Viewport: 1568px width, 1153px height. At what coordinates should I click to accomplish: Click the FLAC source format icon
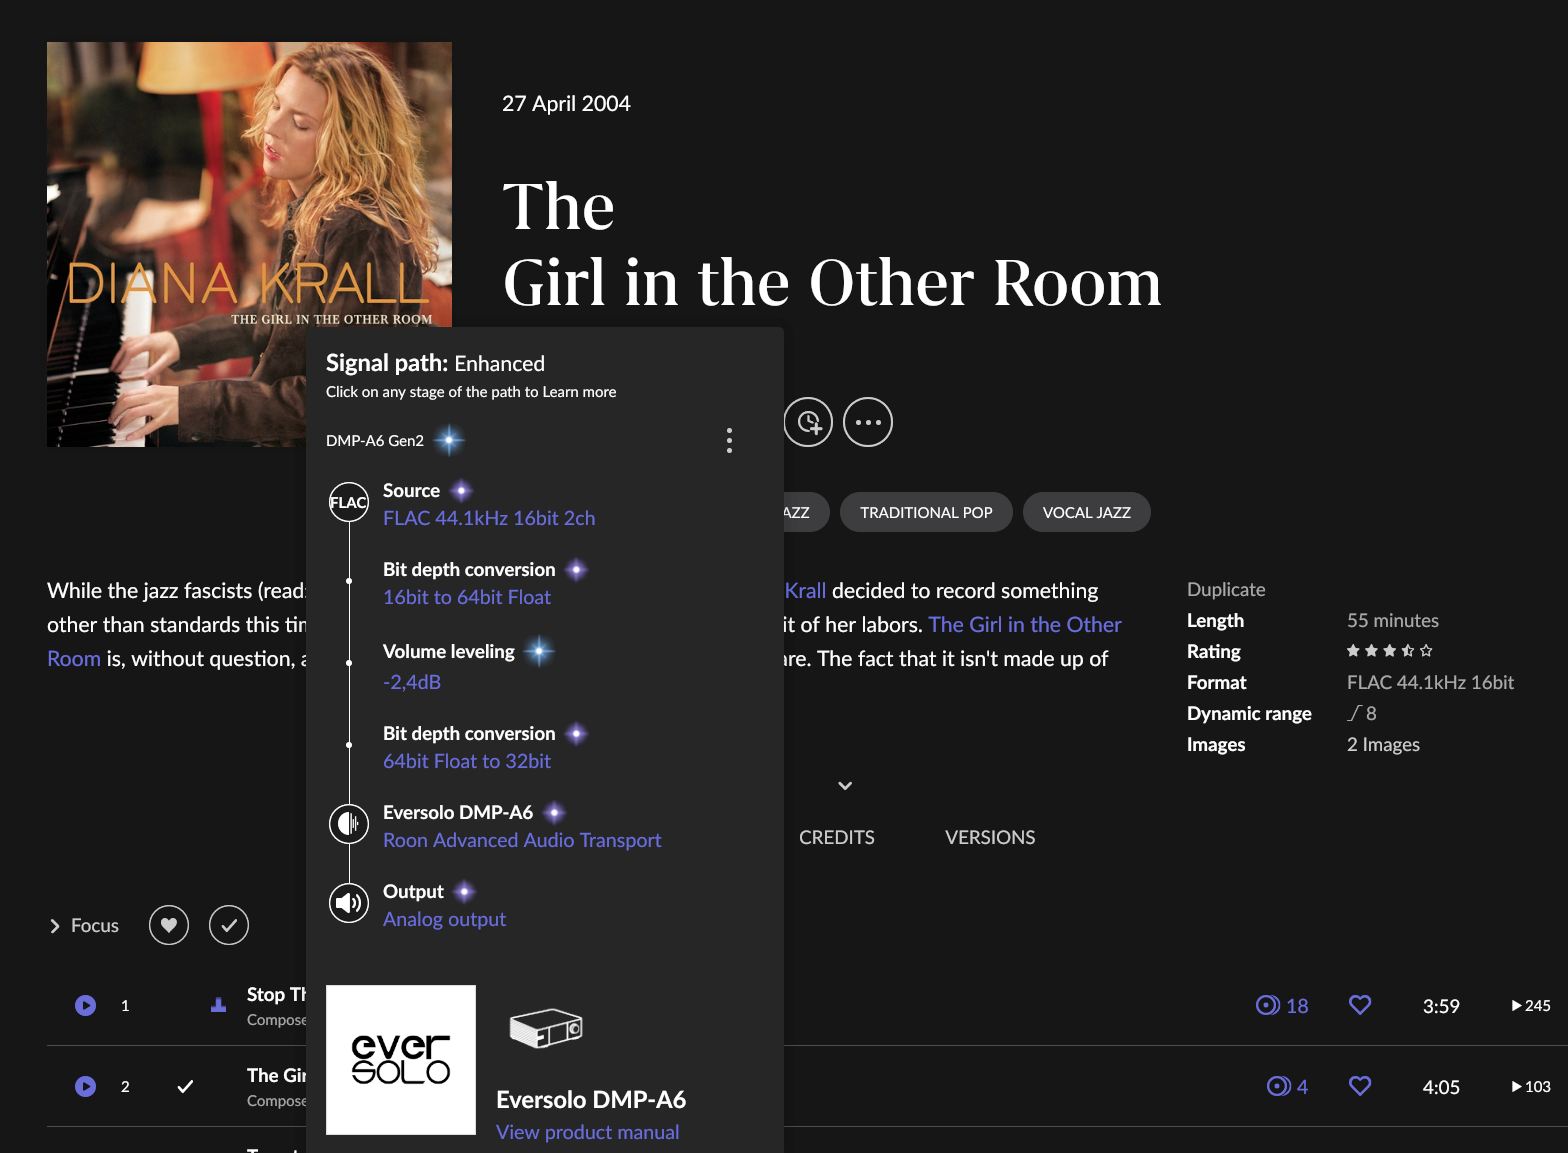pos(348,502)
